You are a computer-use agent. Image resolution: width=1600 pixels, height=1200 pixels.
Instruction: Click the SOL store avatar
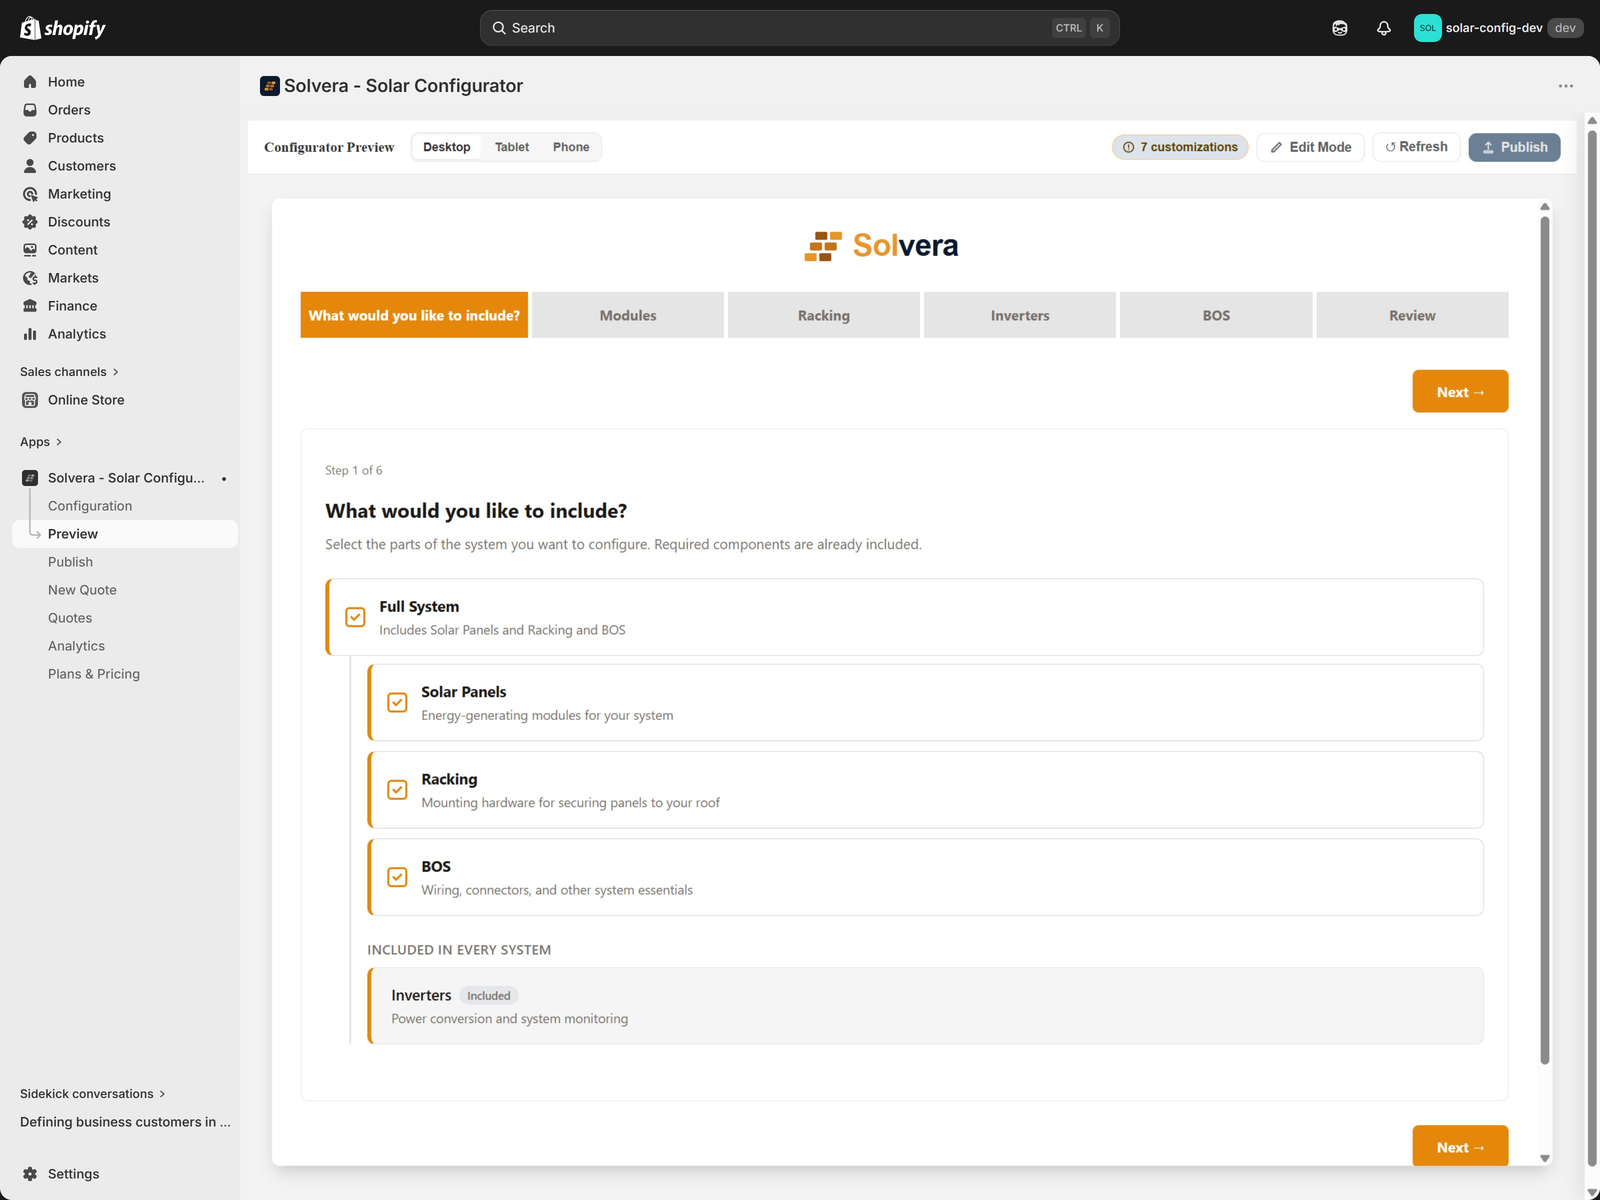1427,28
